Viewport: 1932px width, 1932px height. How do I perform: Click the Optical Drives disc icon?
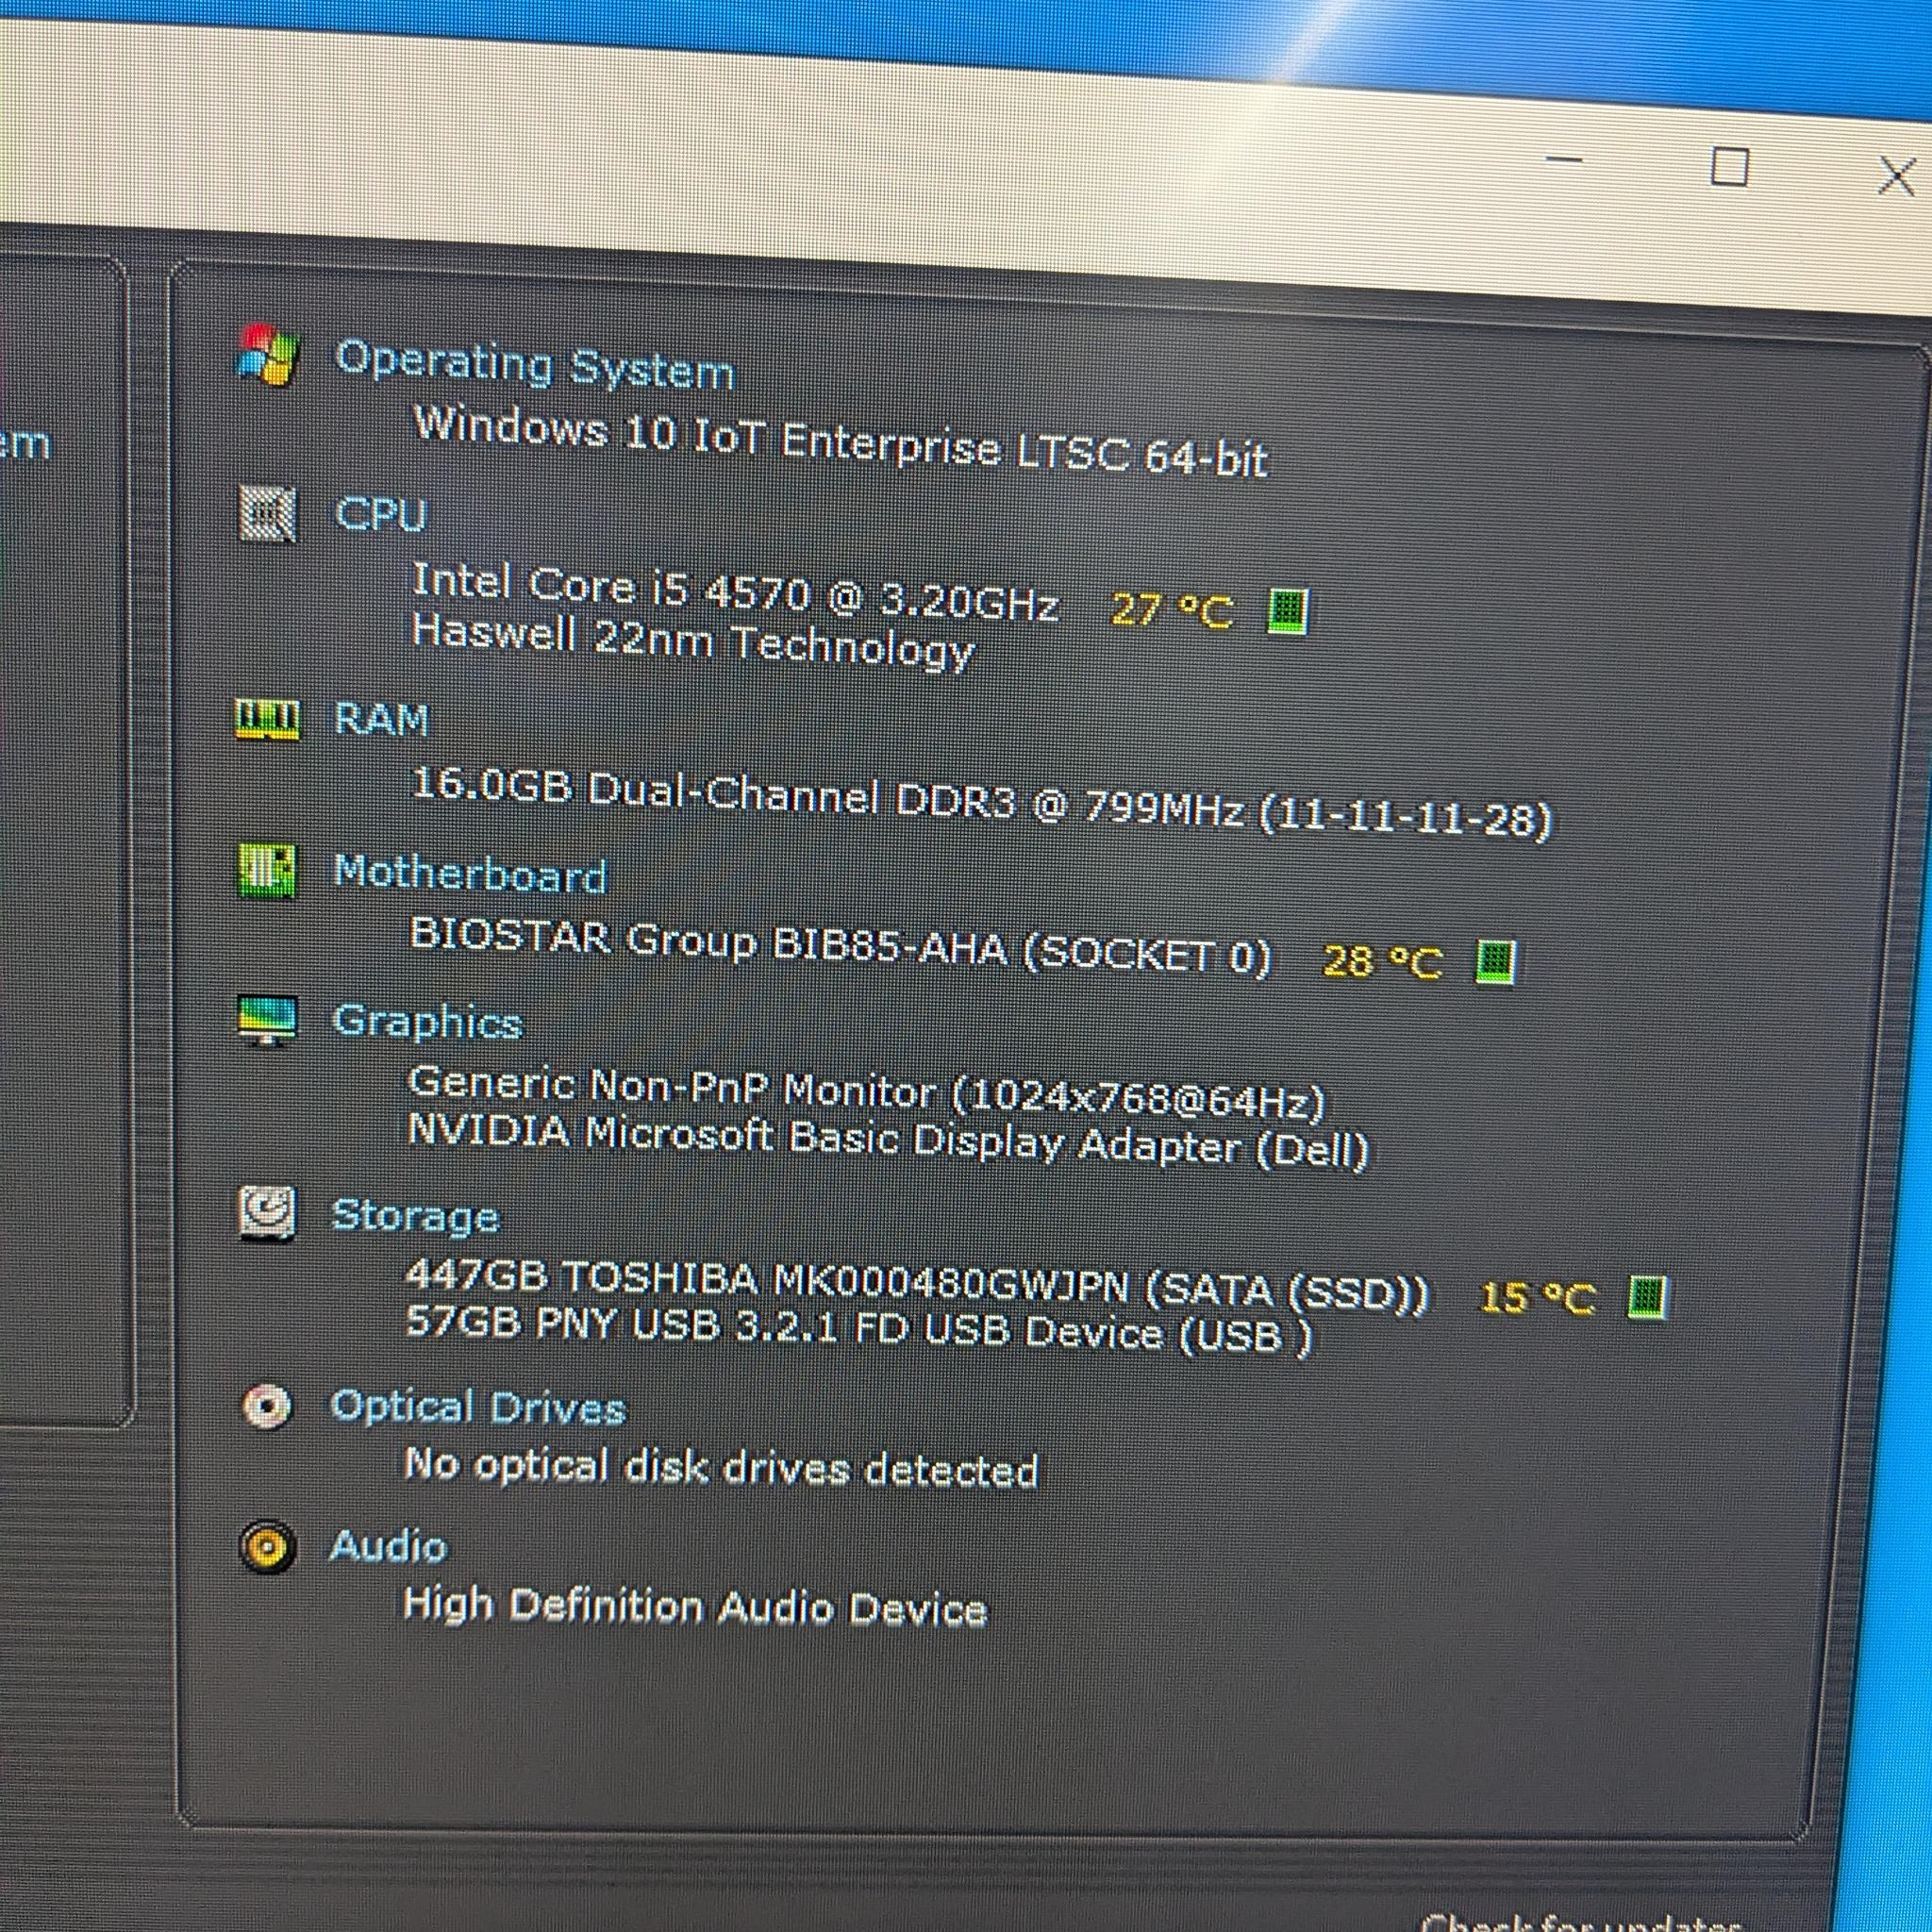[267, 1407]
